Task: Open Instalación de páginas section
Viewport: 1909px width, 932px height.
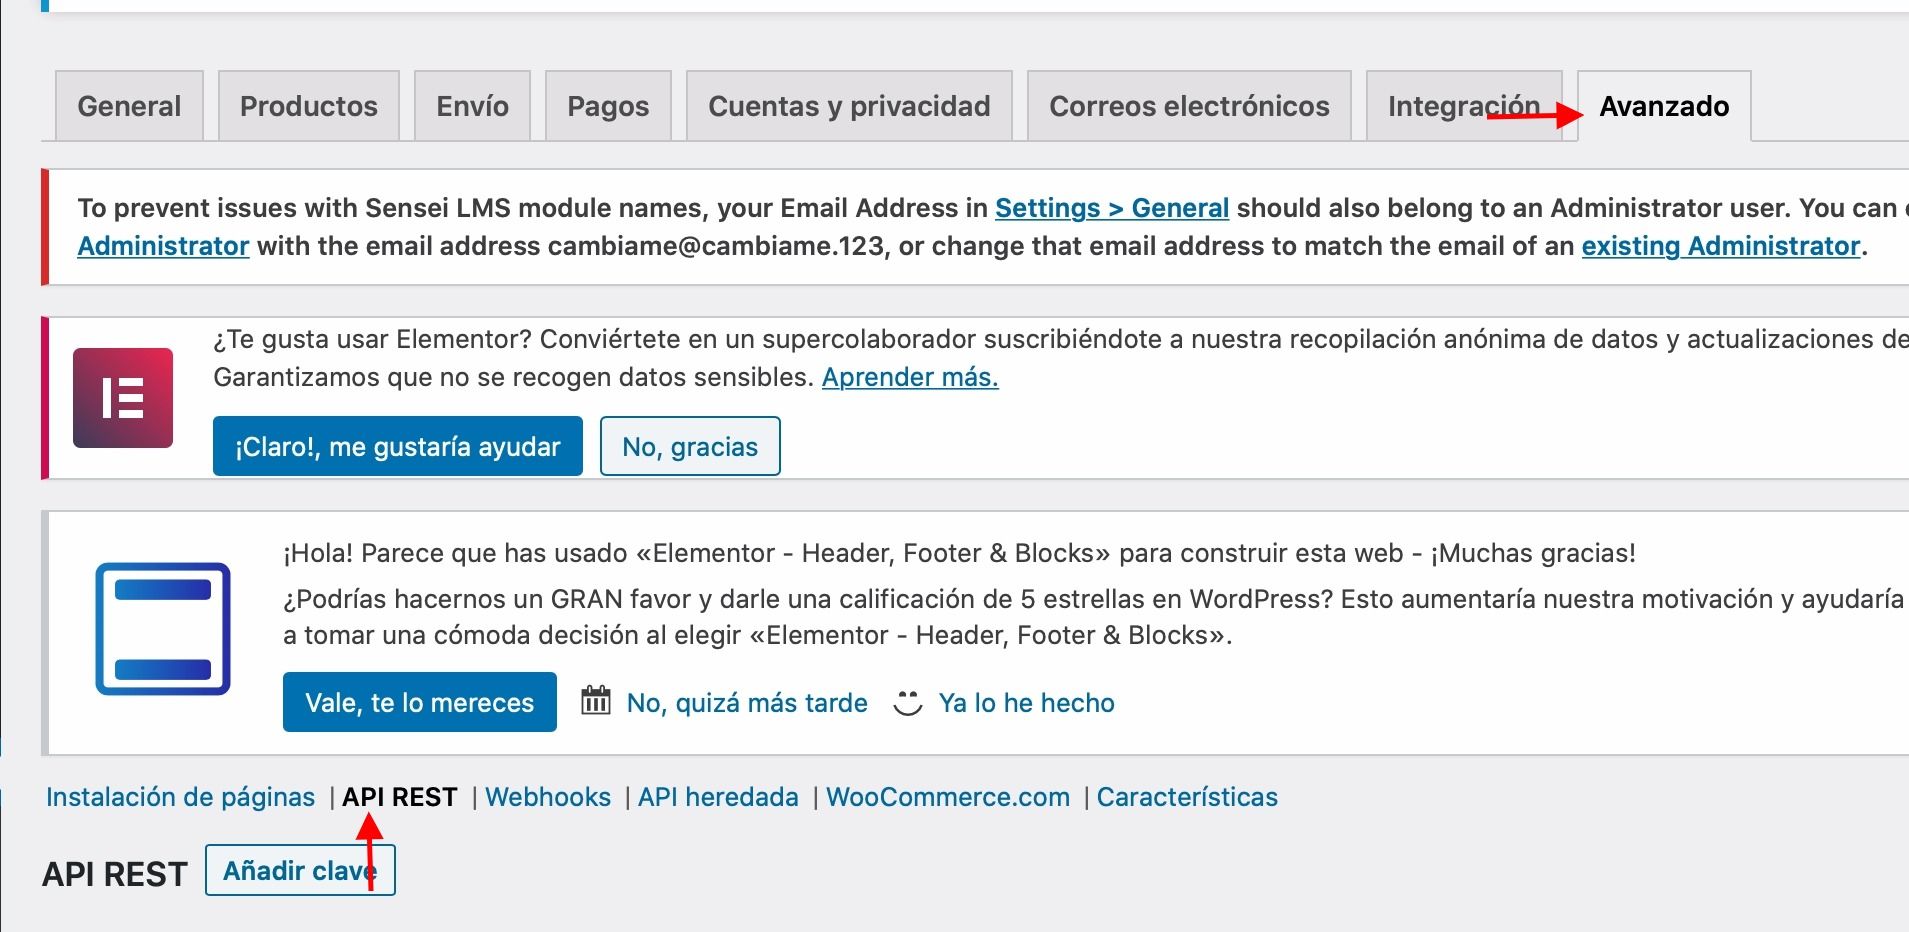Action: coord(180,797)
